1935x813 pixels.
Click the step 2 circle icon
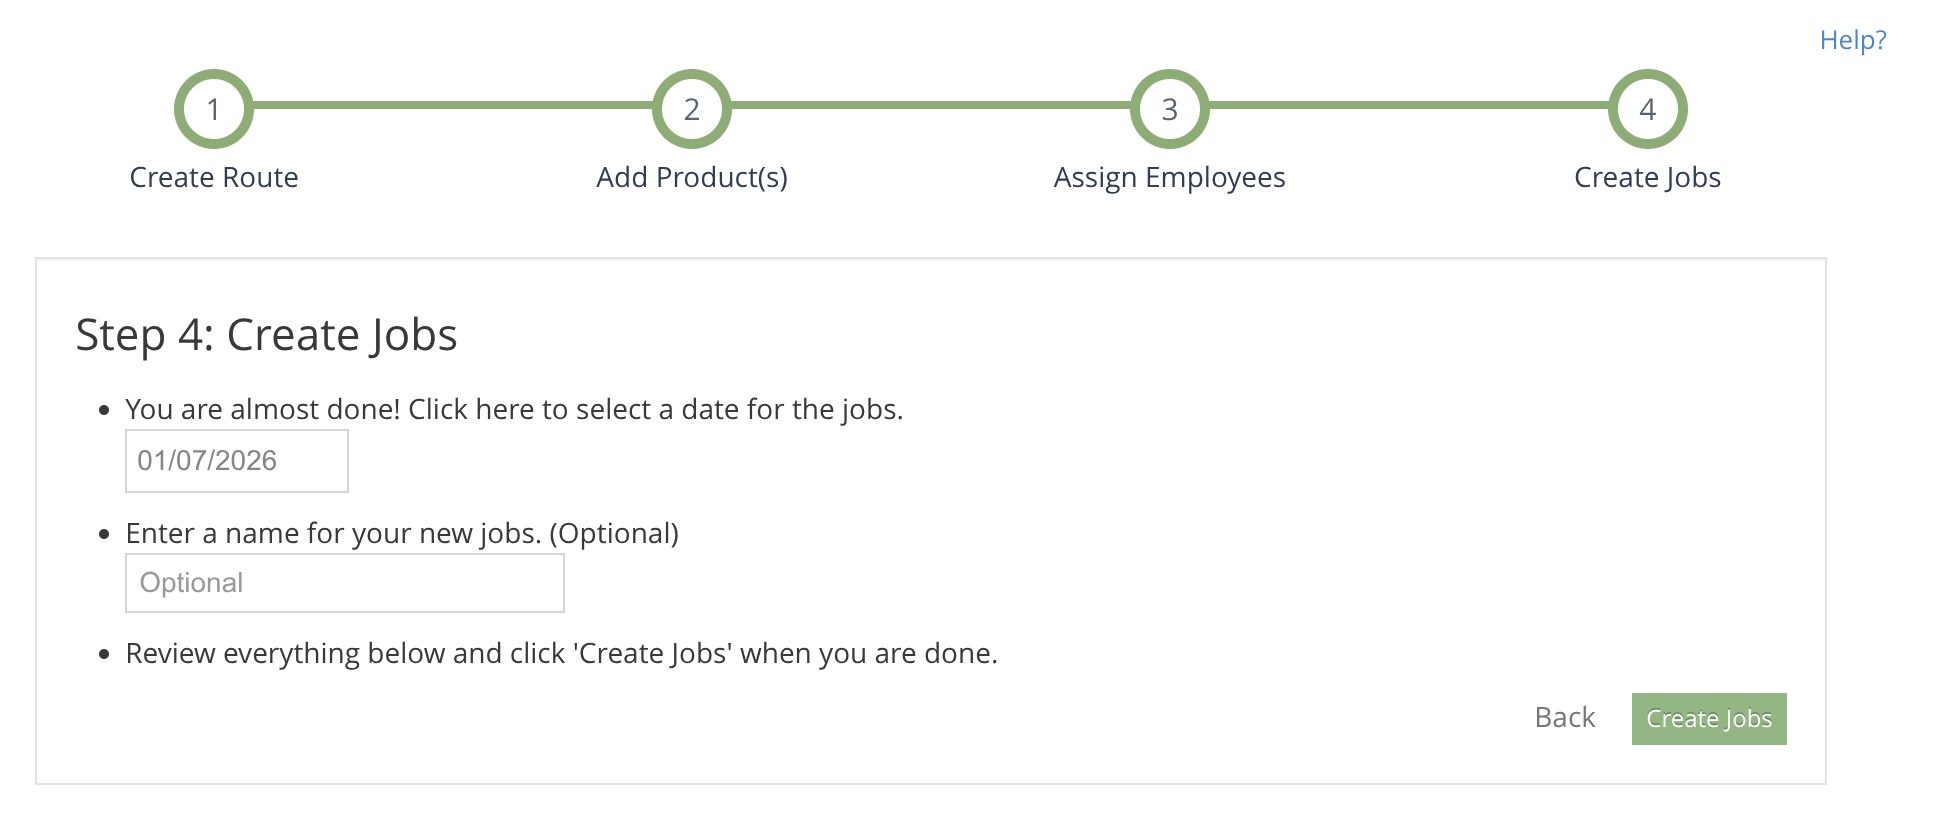(691, 109)
